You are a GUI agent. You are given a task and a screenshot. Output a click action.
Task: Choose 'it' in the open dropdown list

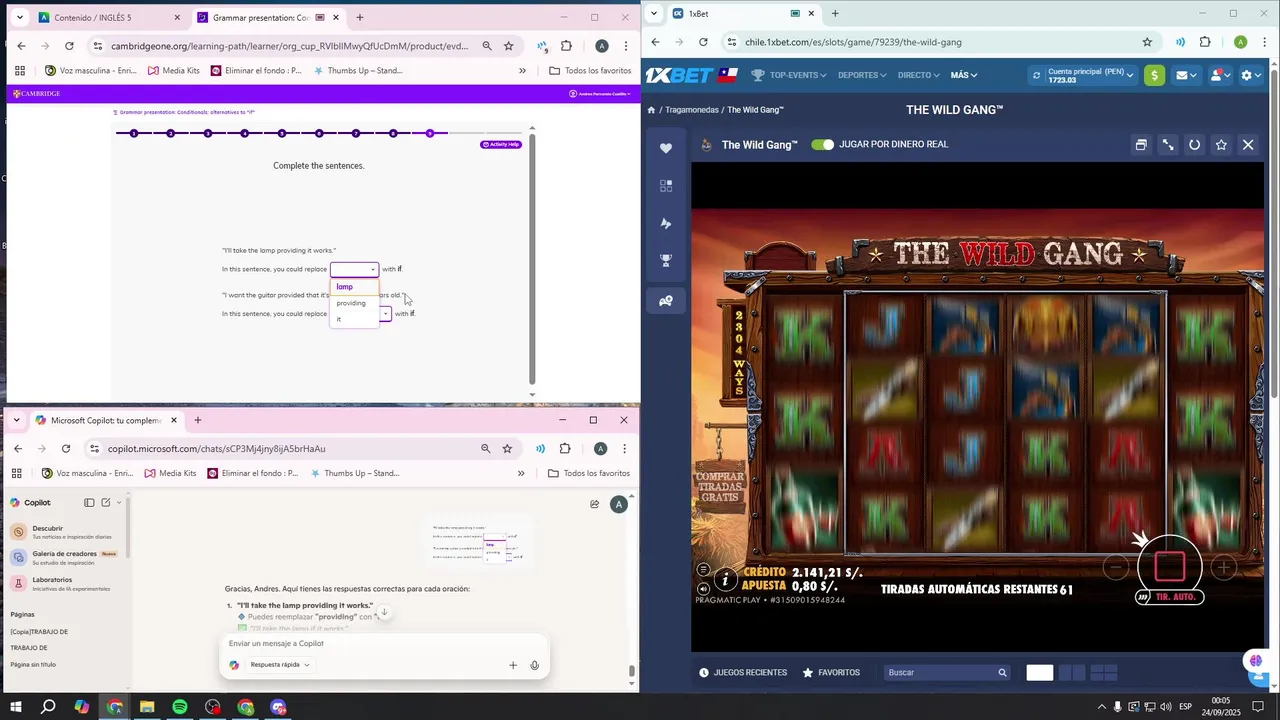(354, 319)
